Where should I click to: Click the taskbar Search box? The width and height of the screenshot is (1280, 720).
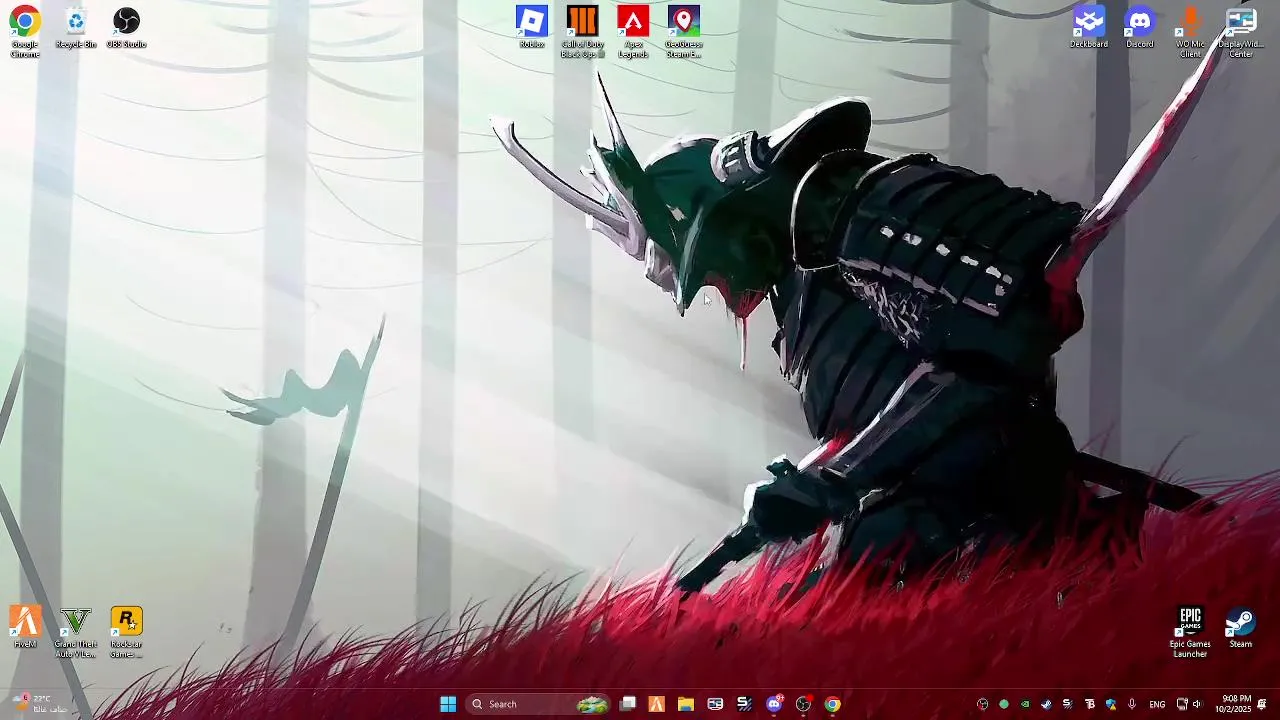click(539, 704)
